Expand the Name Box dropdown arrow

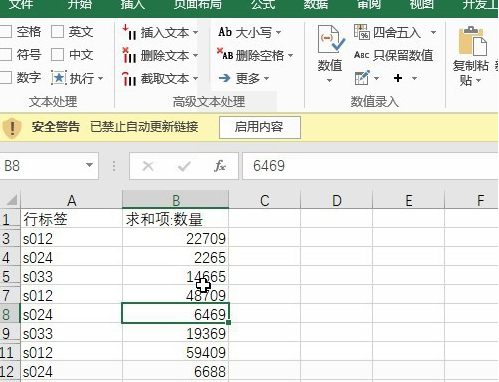click(89, 165)
